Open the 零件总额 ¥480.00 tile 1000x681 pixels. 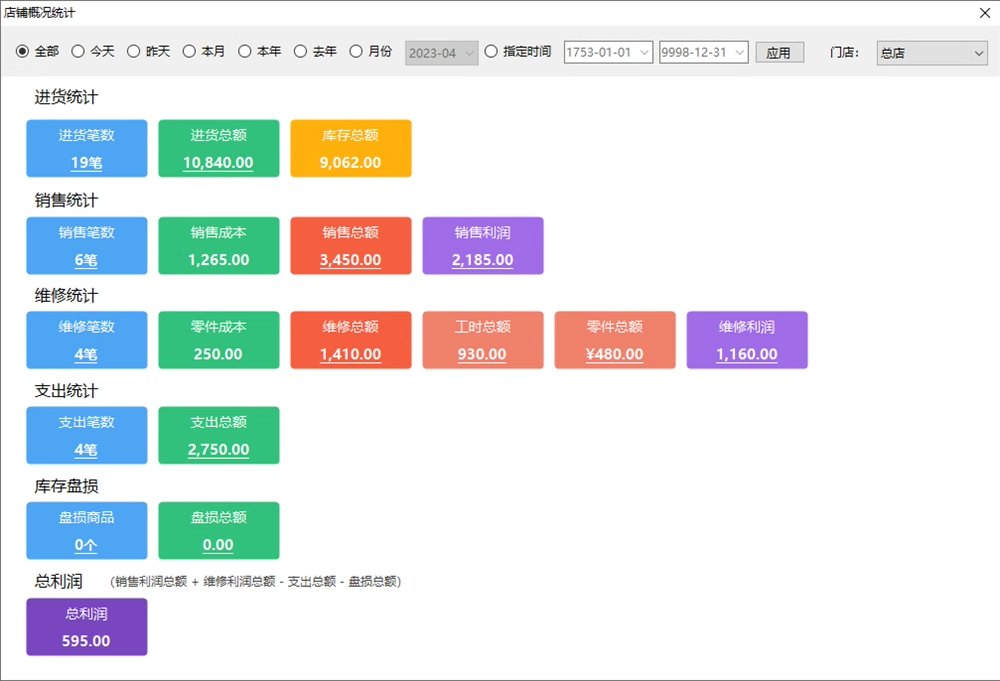coord(615,340)
